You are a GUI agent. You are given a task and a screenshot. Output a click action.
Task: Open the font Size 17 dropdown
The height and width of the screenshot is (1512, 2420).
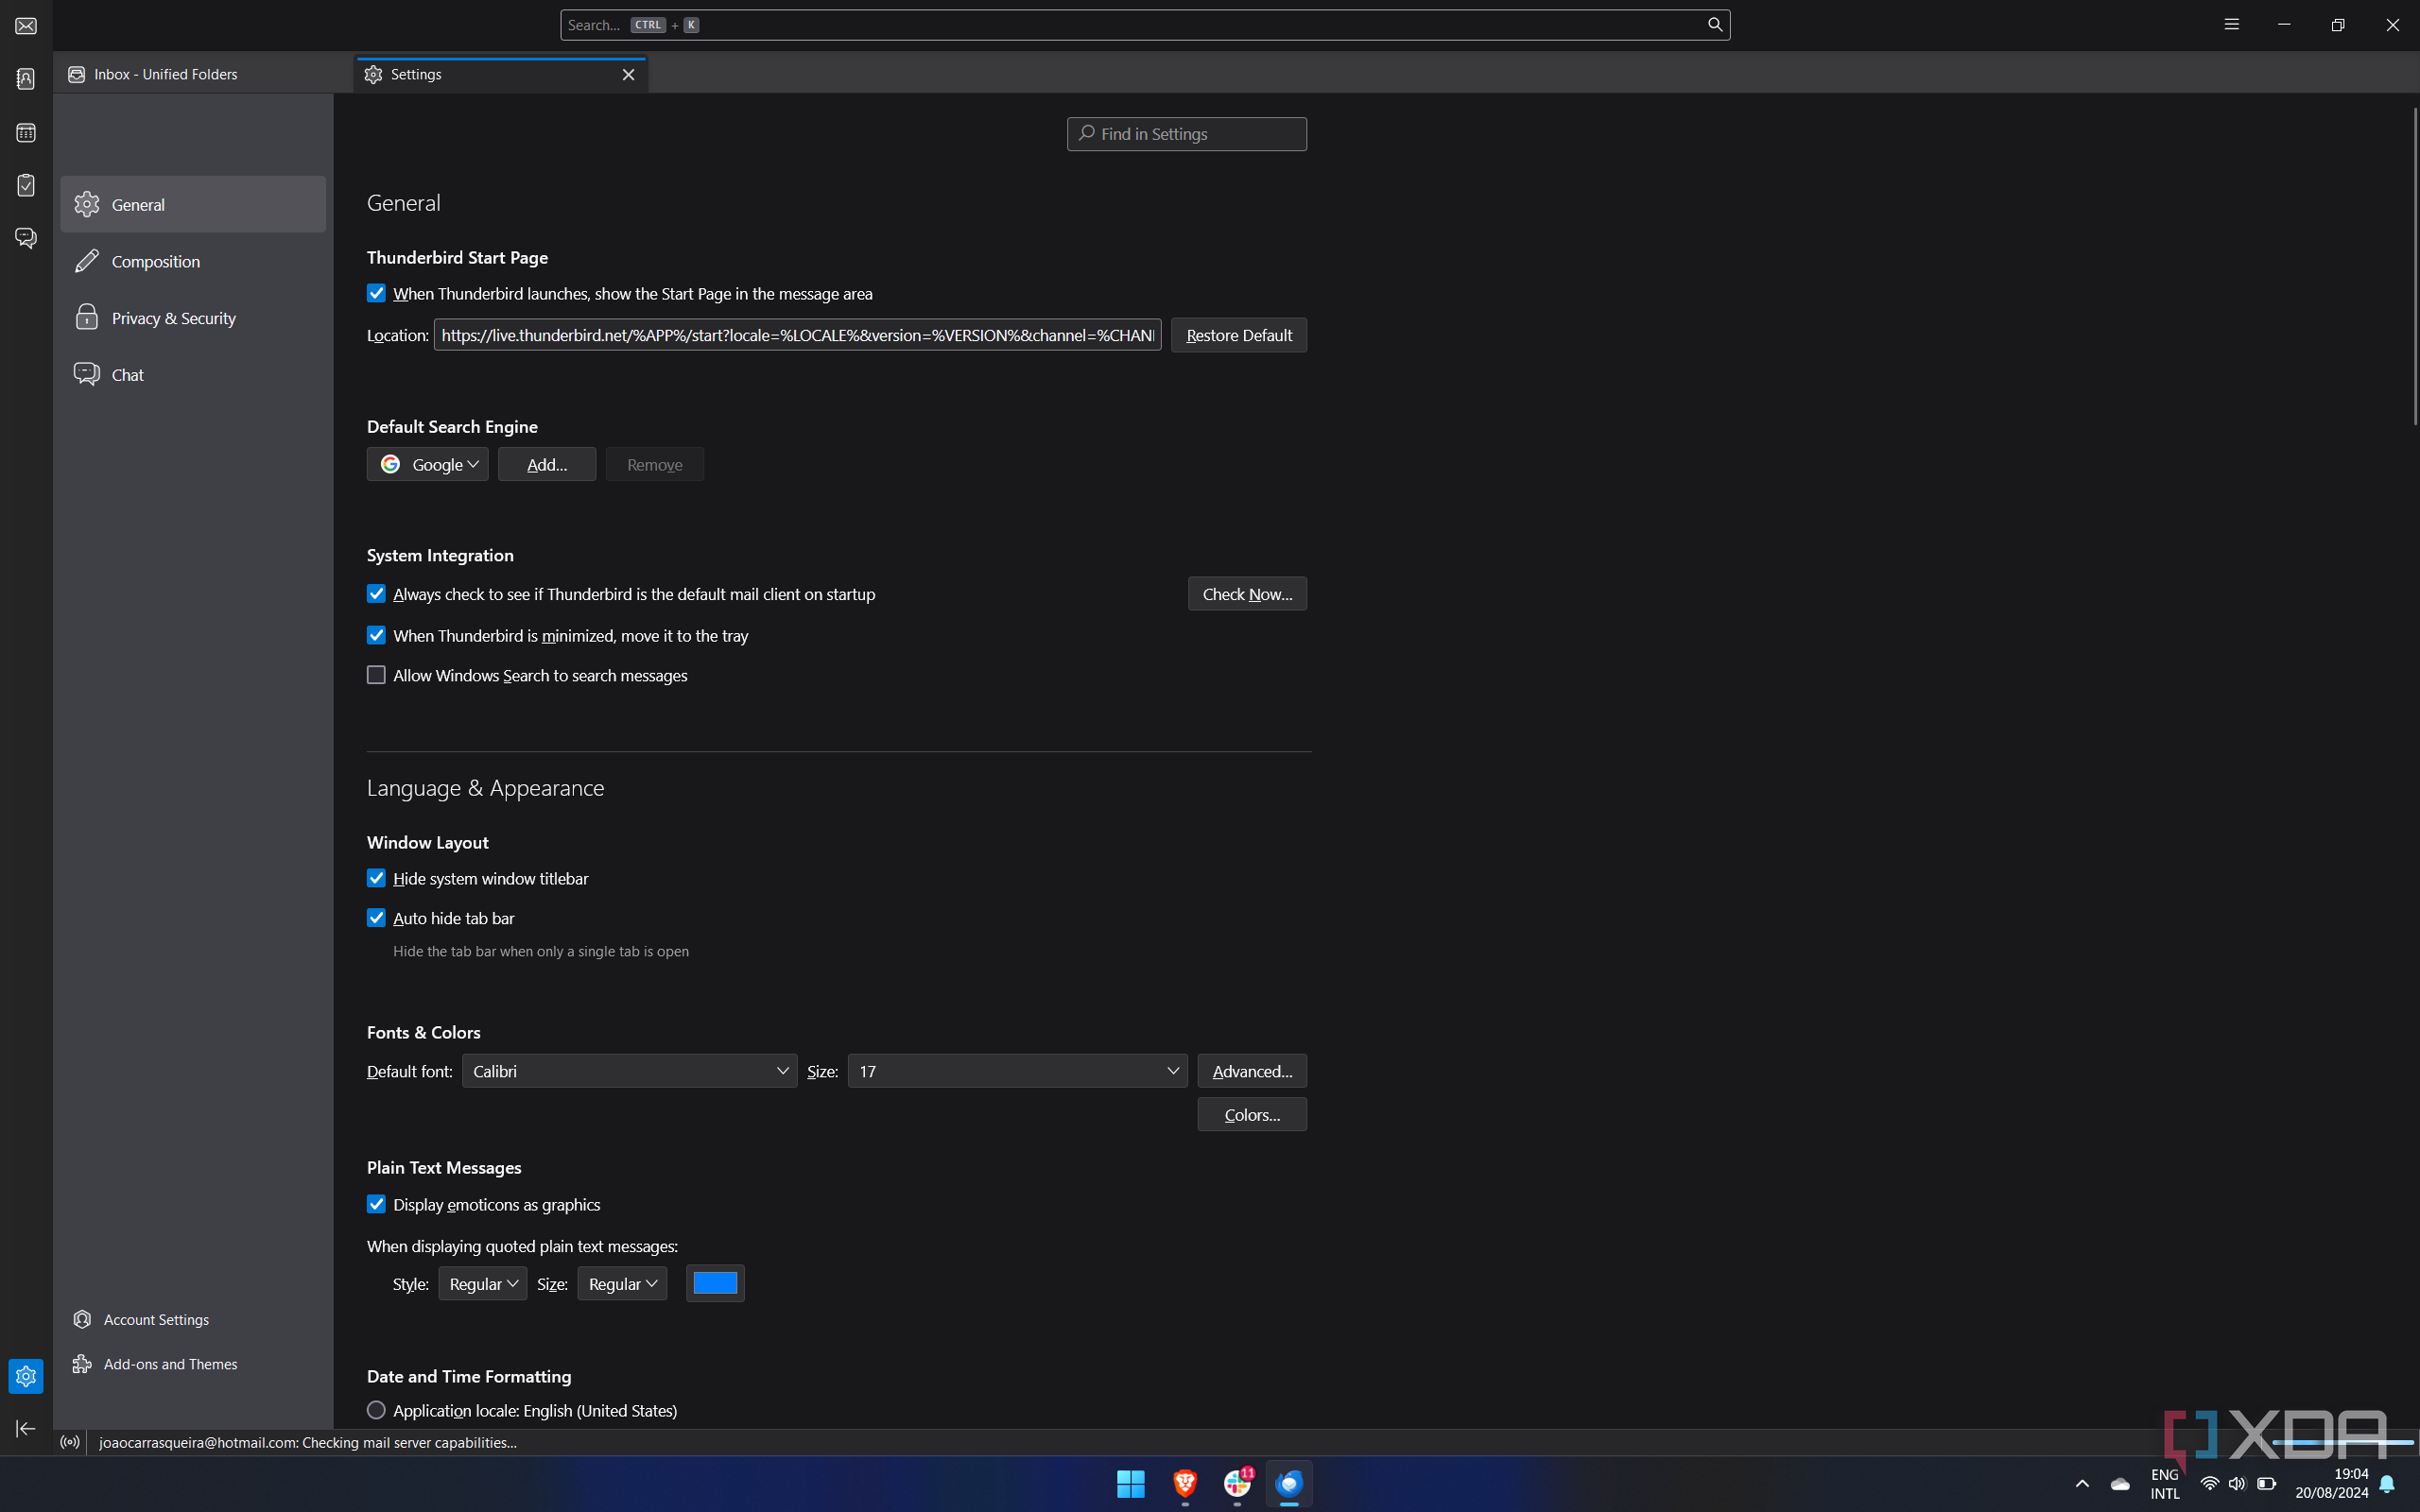[x=1017, y=1071]
